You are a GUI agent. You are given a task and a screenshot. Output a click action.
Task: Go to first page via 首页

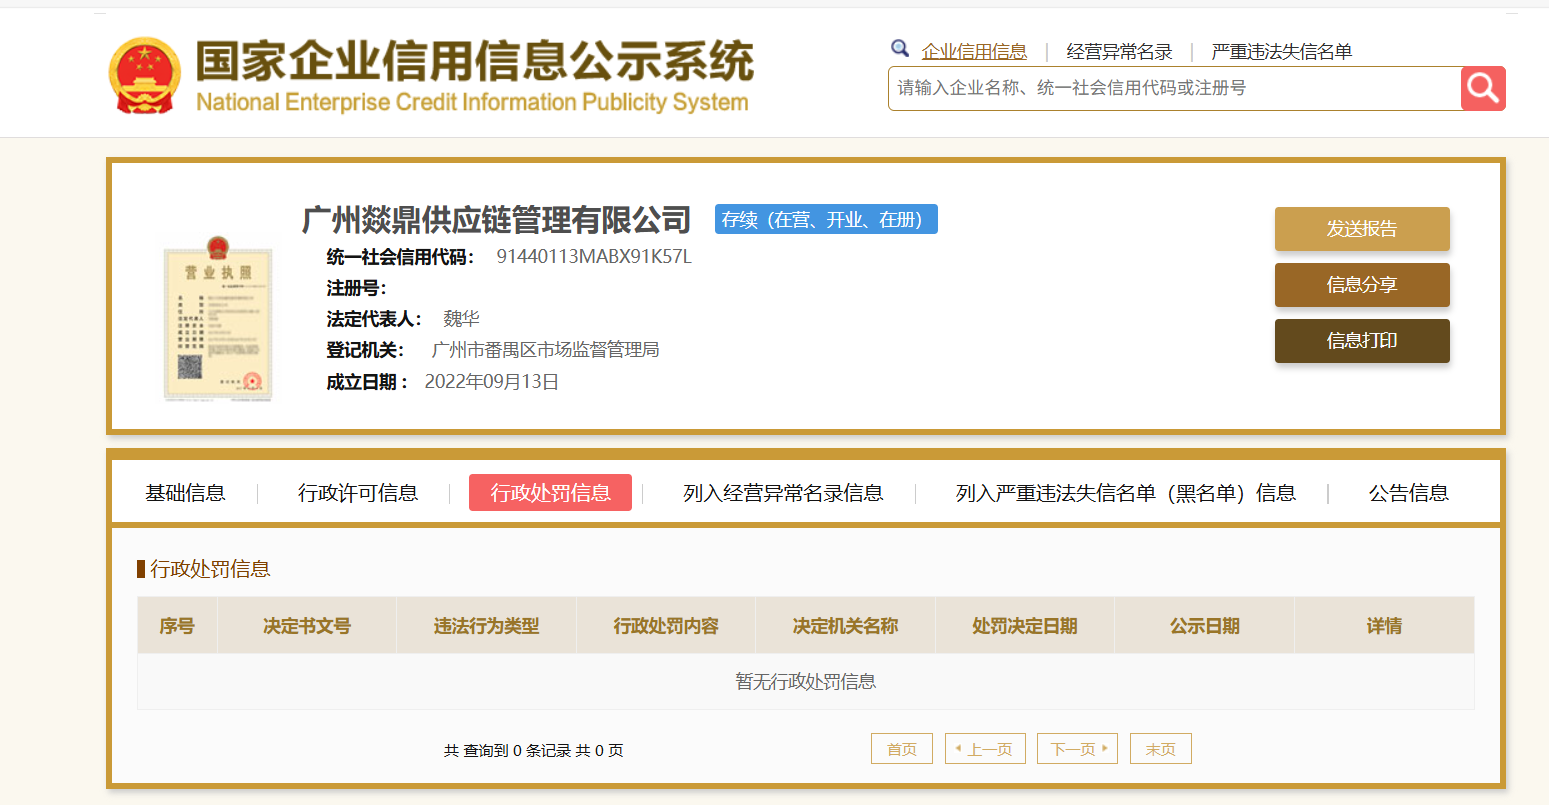click(x=902, y=749)
